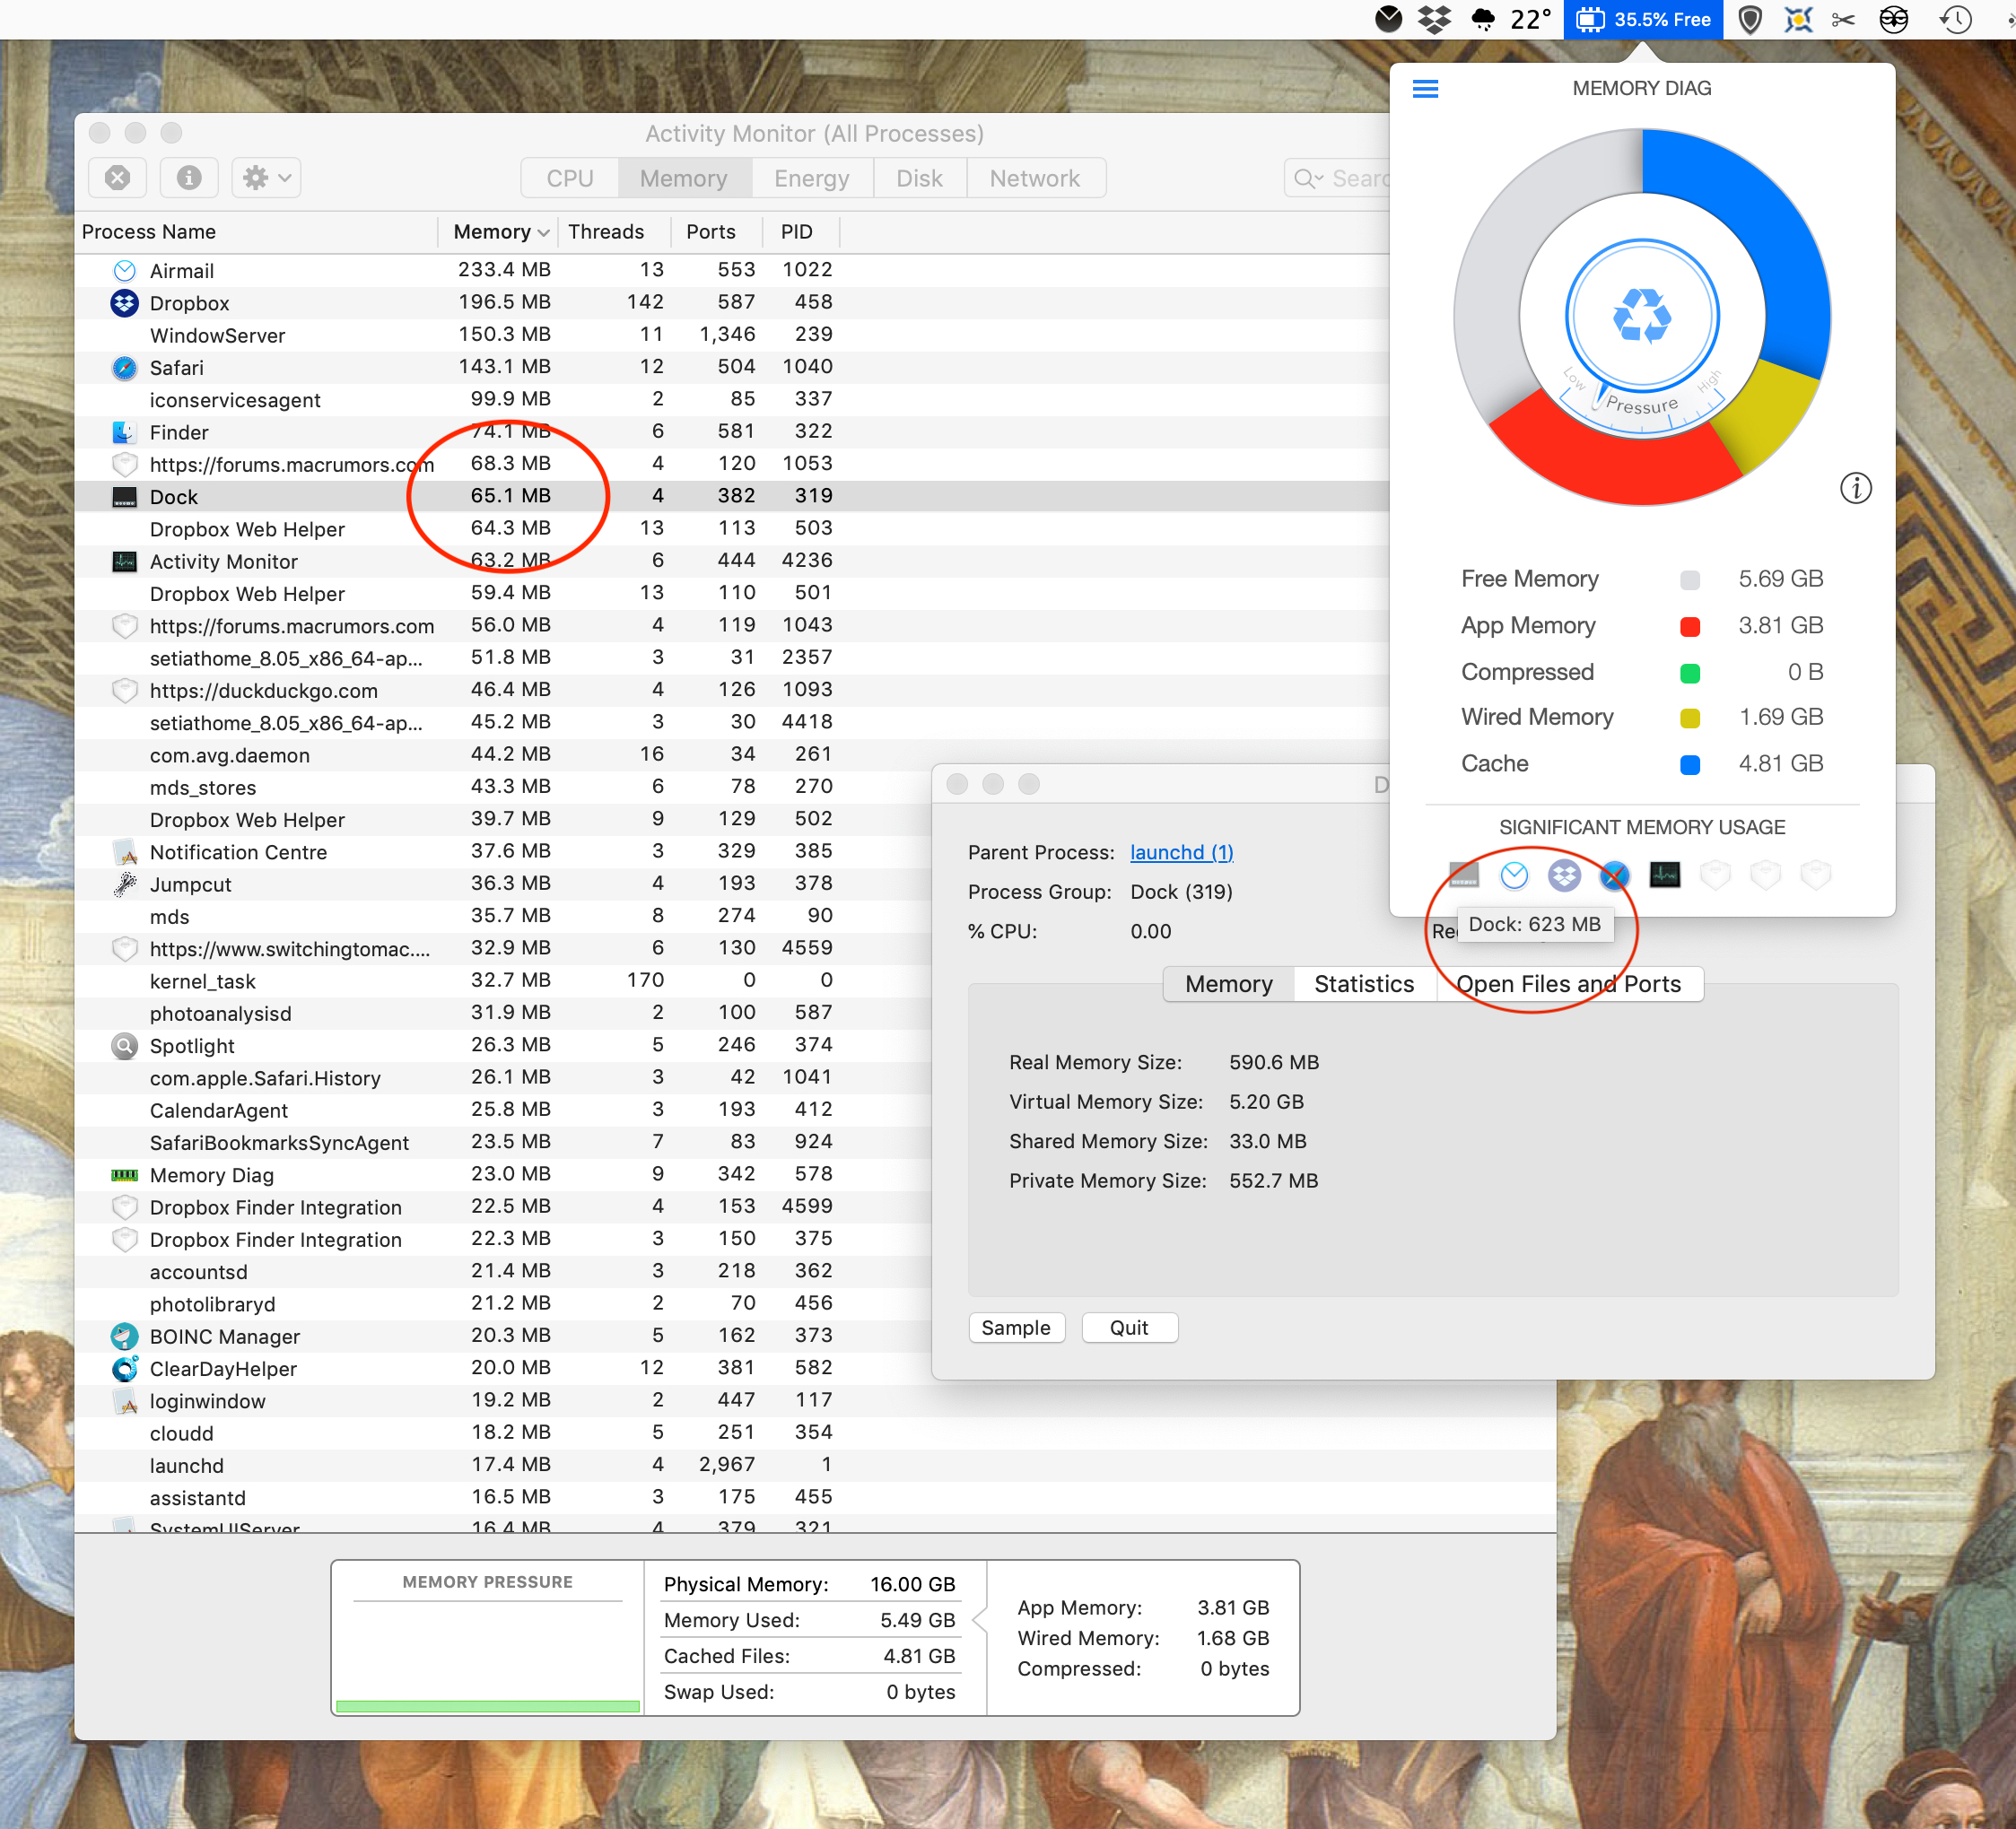The image size is (2016, 1829).
Task: Open the shield menu bar icon
Action: 1750,19
